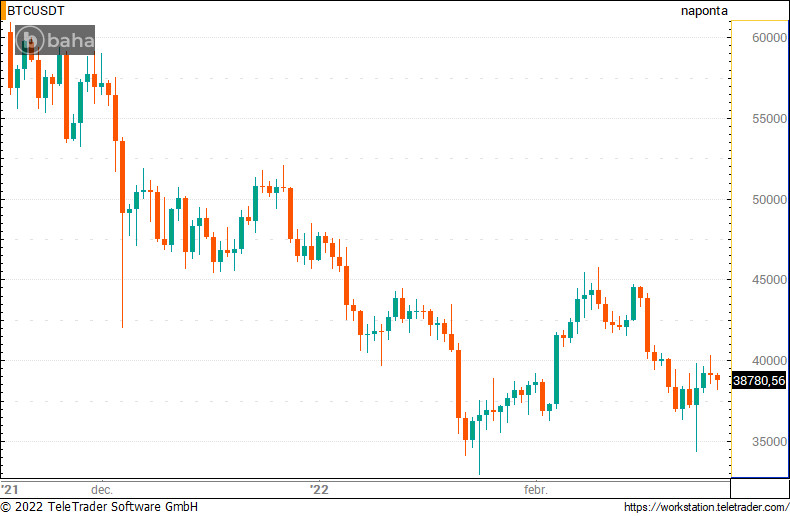Click the 55000 price axis label

[769, 118]
